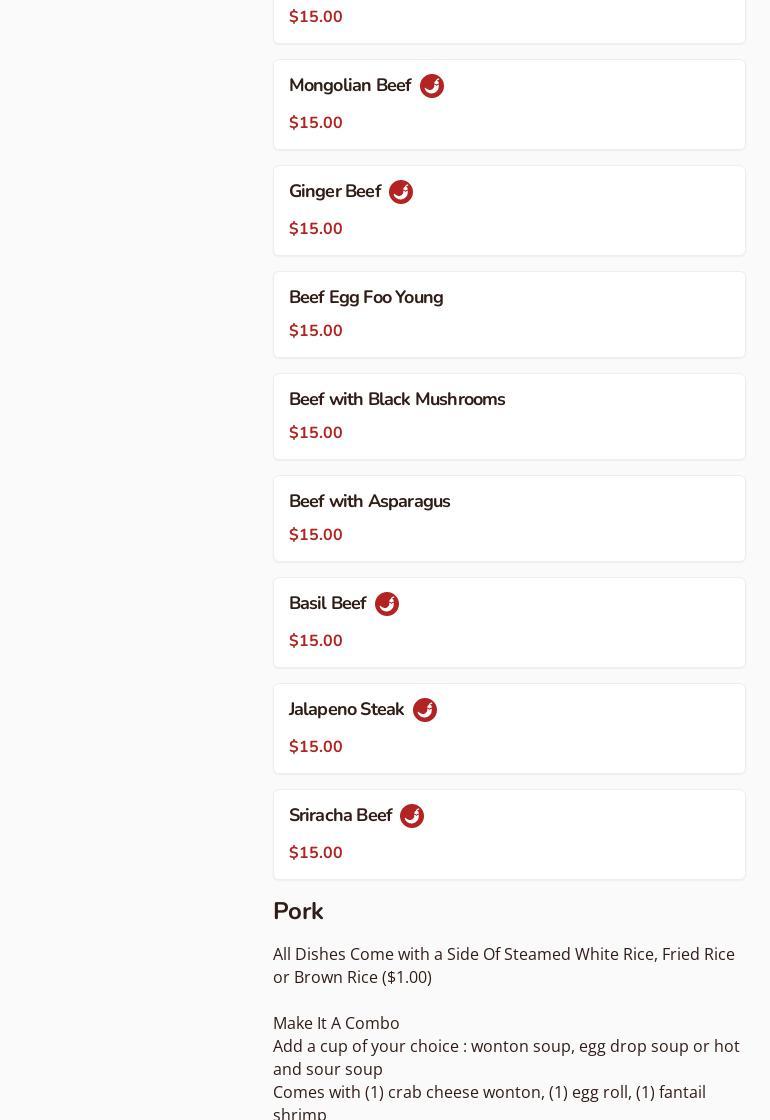Click the spicy icon beside Basil Beef
770x1120 pixels.
pos(387,604)
